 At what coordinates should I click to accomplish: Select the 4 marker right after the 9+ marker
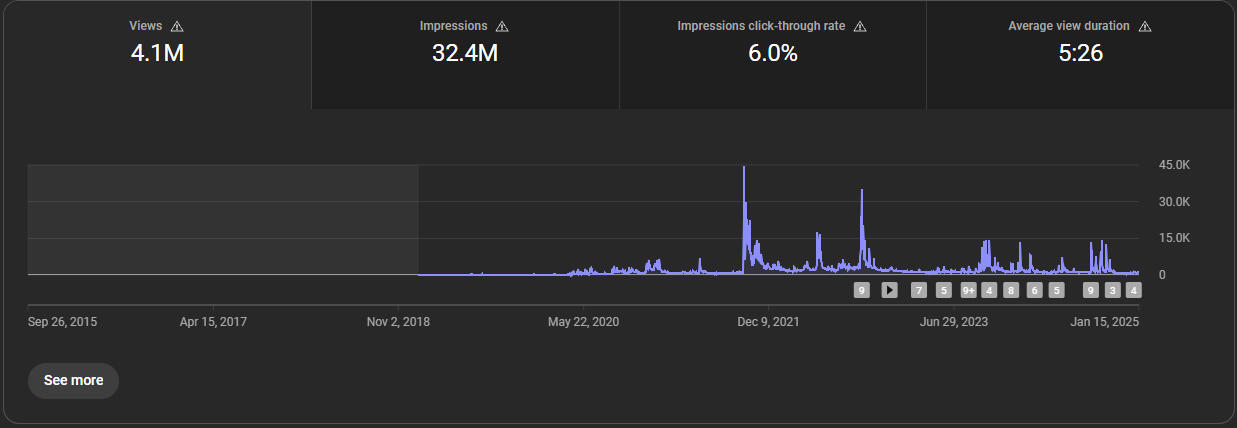[989, 290]
